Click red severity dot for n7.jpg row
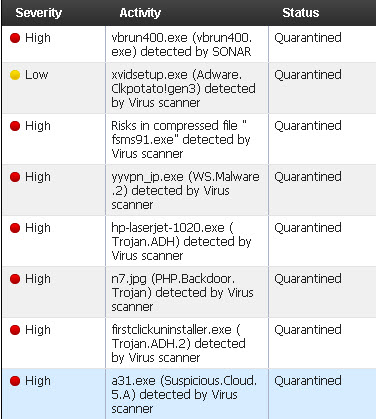The image size is (376, 419). 15,279
